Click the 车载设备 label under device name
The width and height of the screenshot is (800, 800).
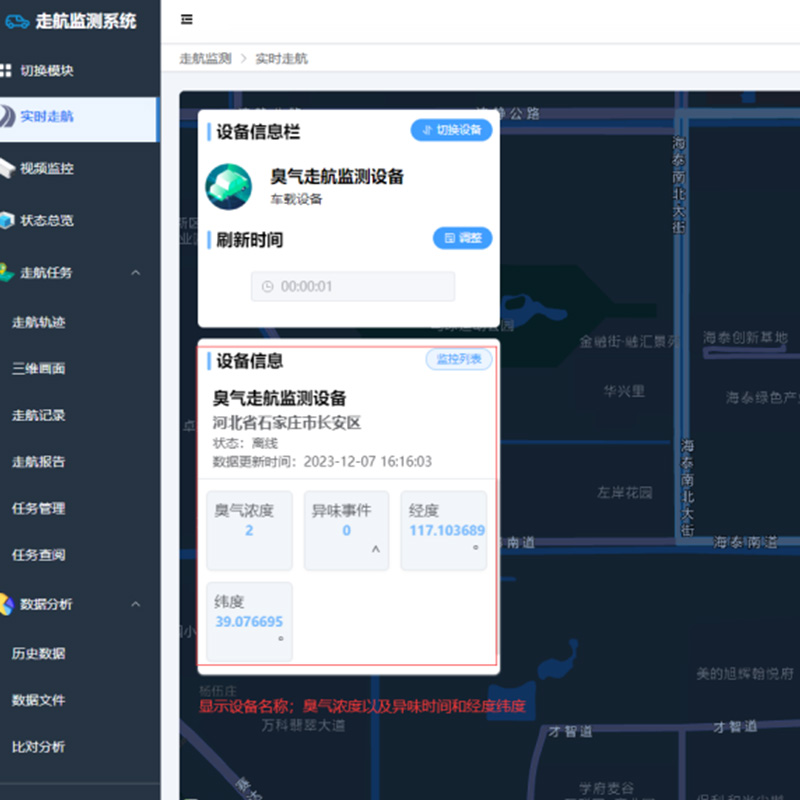click(x=296, y=199)
